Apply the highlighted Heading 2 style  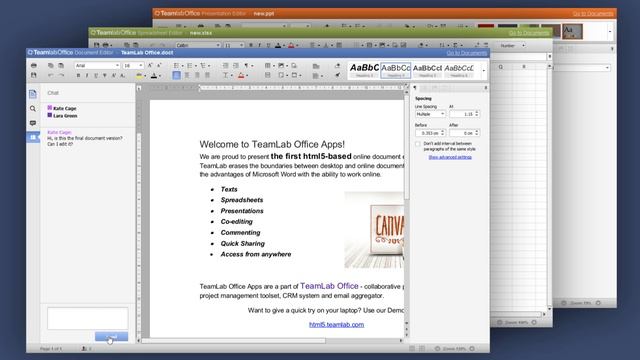click(396, 70)
